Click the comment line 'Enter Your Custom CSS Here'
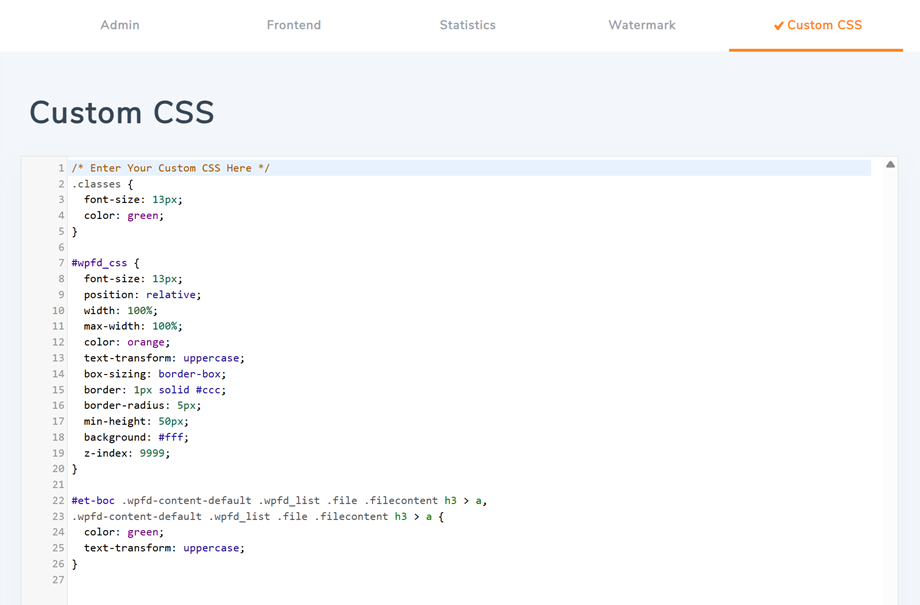 coord(171,168)
